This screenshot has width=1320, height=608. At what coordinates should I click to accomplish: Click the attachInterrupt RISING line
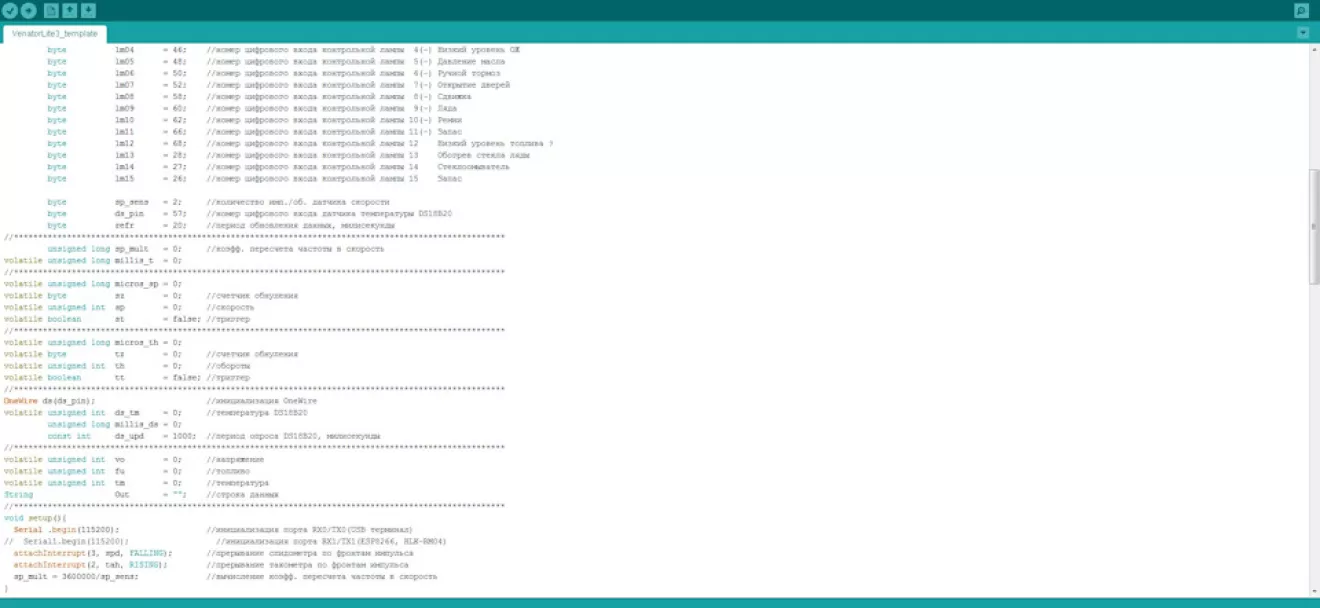pos(88,565)
